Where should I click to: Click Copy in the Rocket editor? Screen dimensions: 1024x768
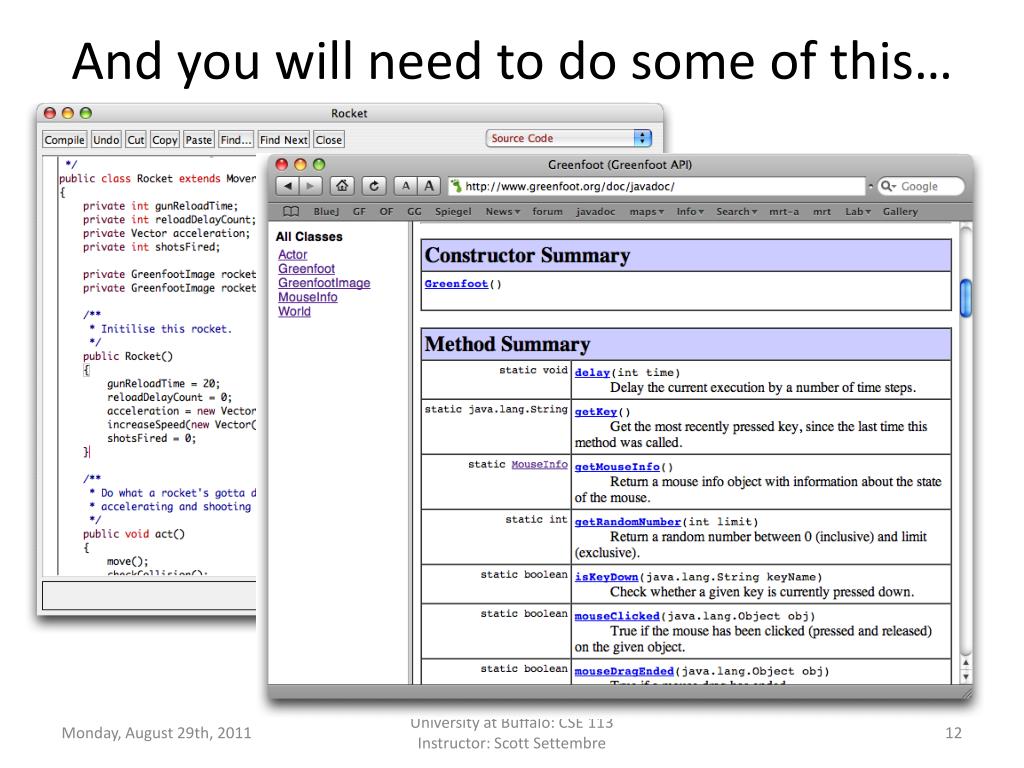165,140
